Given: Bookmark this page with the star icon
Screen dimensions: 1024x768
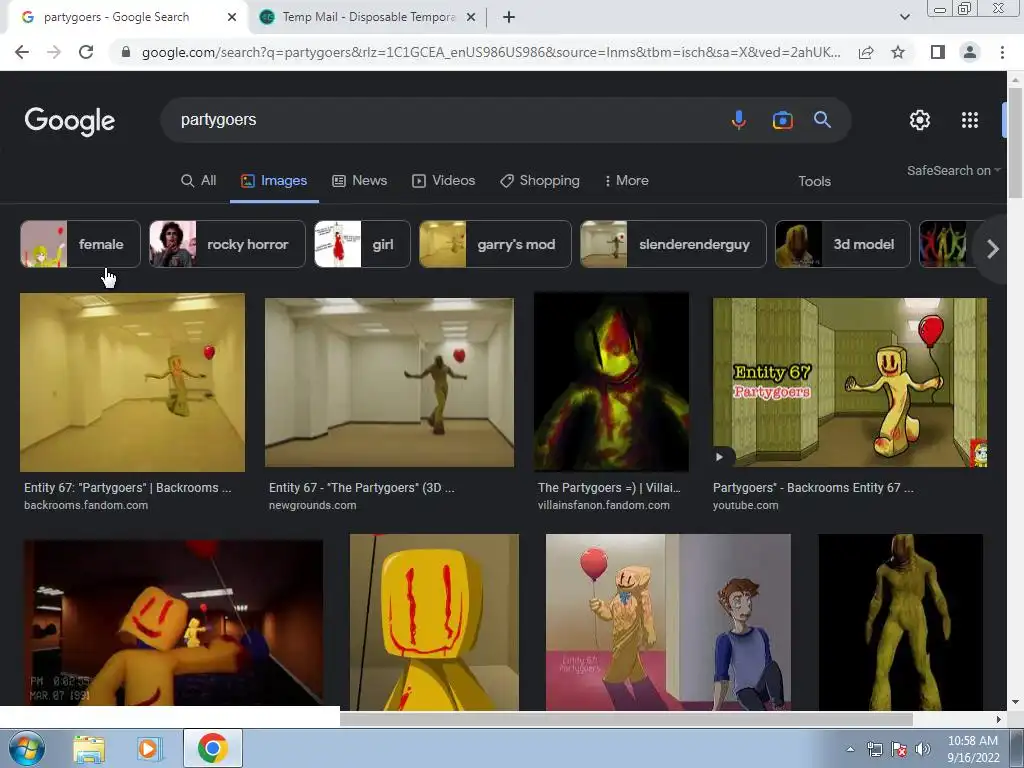Looking at the screenshot, I should click(x=898, y=52).
